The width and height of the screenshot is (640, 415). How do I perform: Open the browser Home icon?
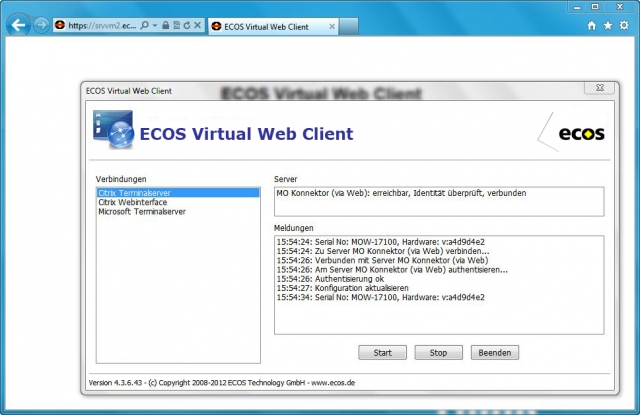coord(591,26)
